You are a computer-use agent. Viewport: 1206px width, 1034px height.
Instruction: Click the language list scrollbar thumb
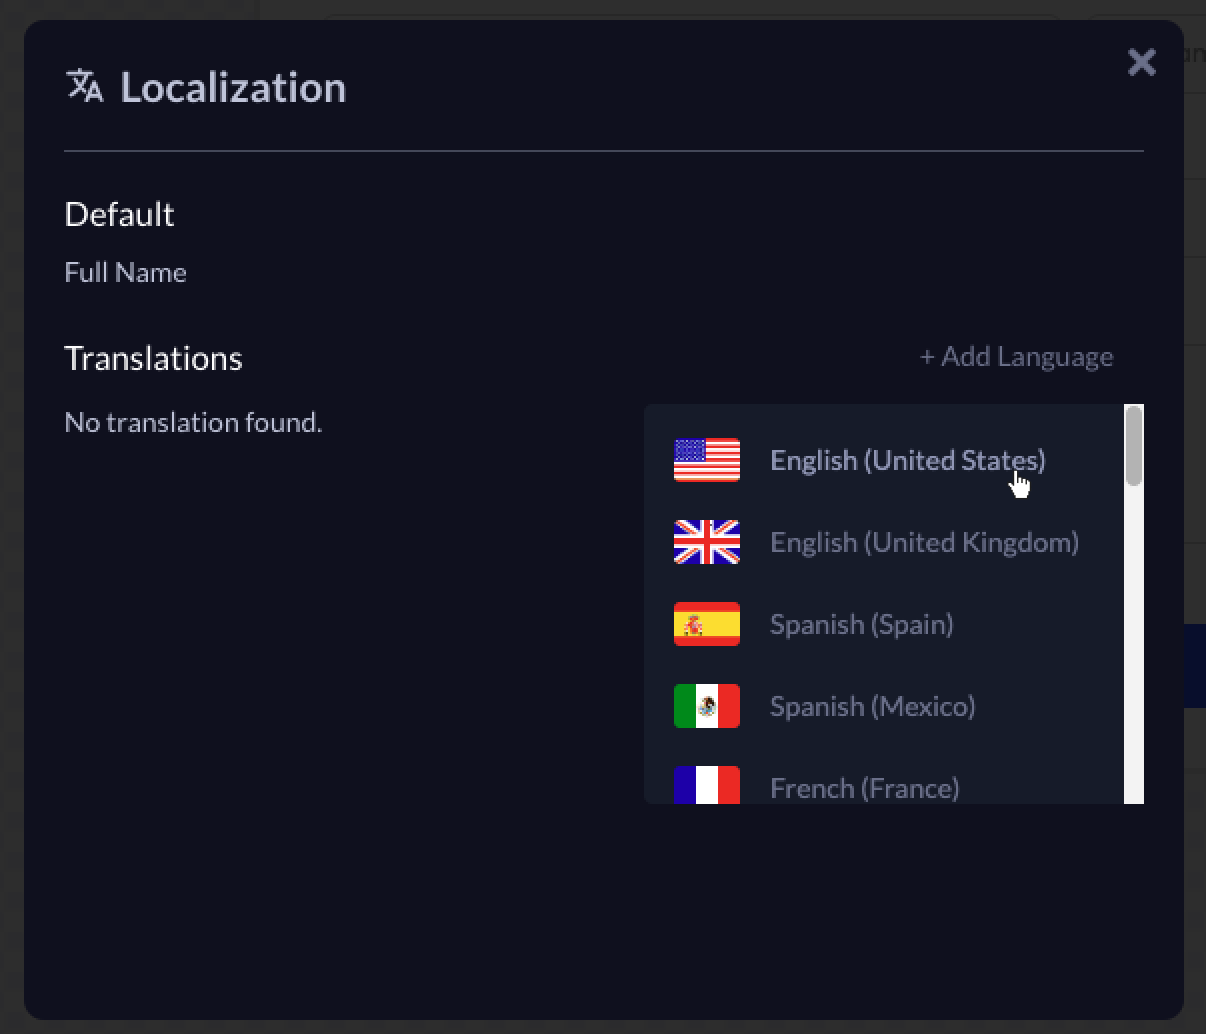tap(1133, 446)
